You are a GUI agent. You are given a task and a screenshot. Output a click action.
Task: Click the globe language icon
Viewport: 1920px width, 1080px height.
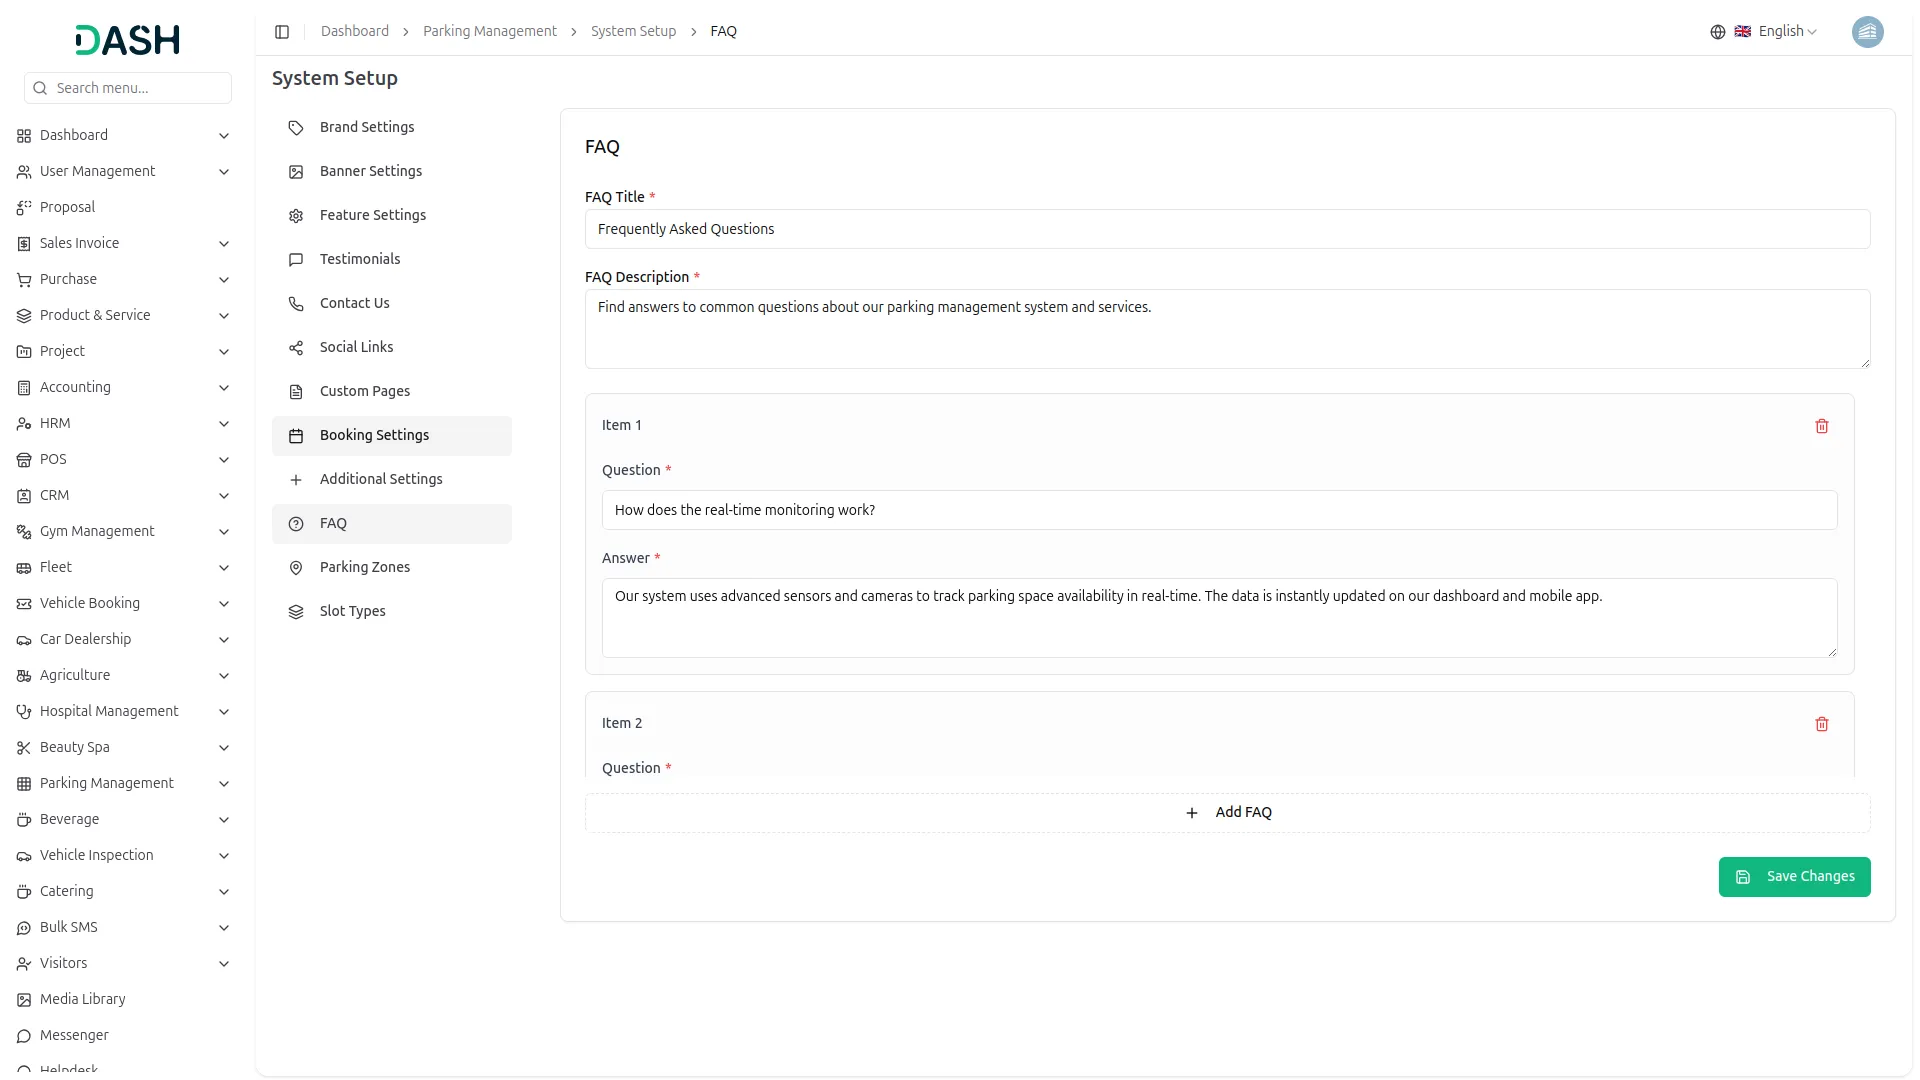coord(1717,32)
